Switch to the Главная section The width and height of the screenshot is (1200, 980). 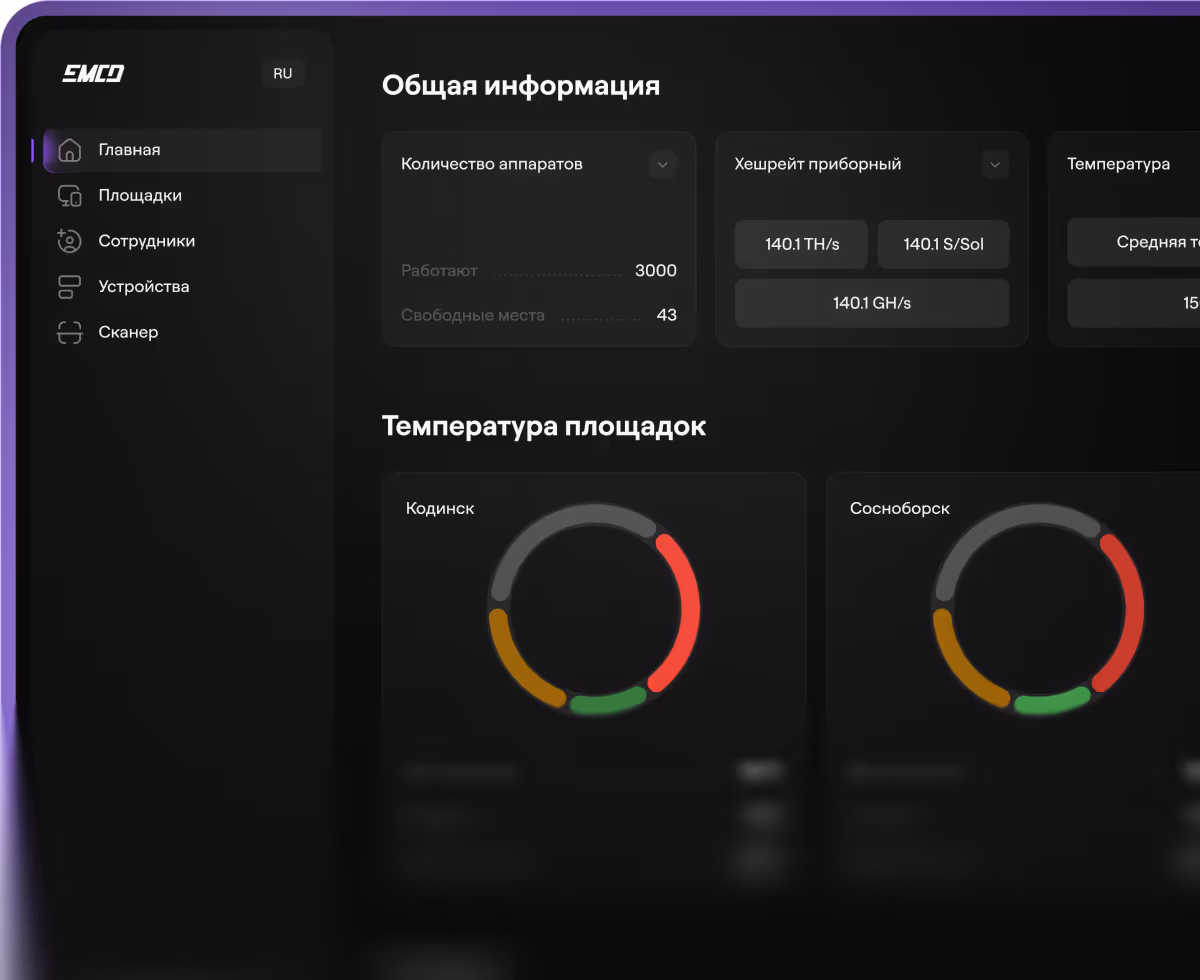tap(131, 150)
